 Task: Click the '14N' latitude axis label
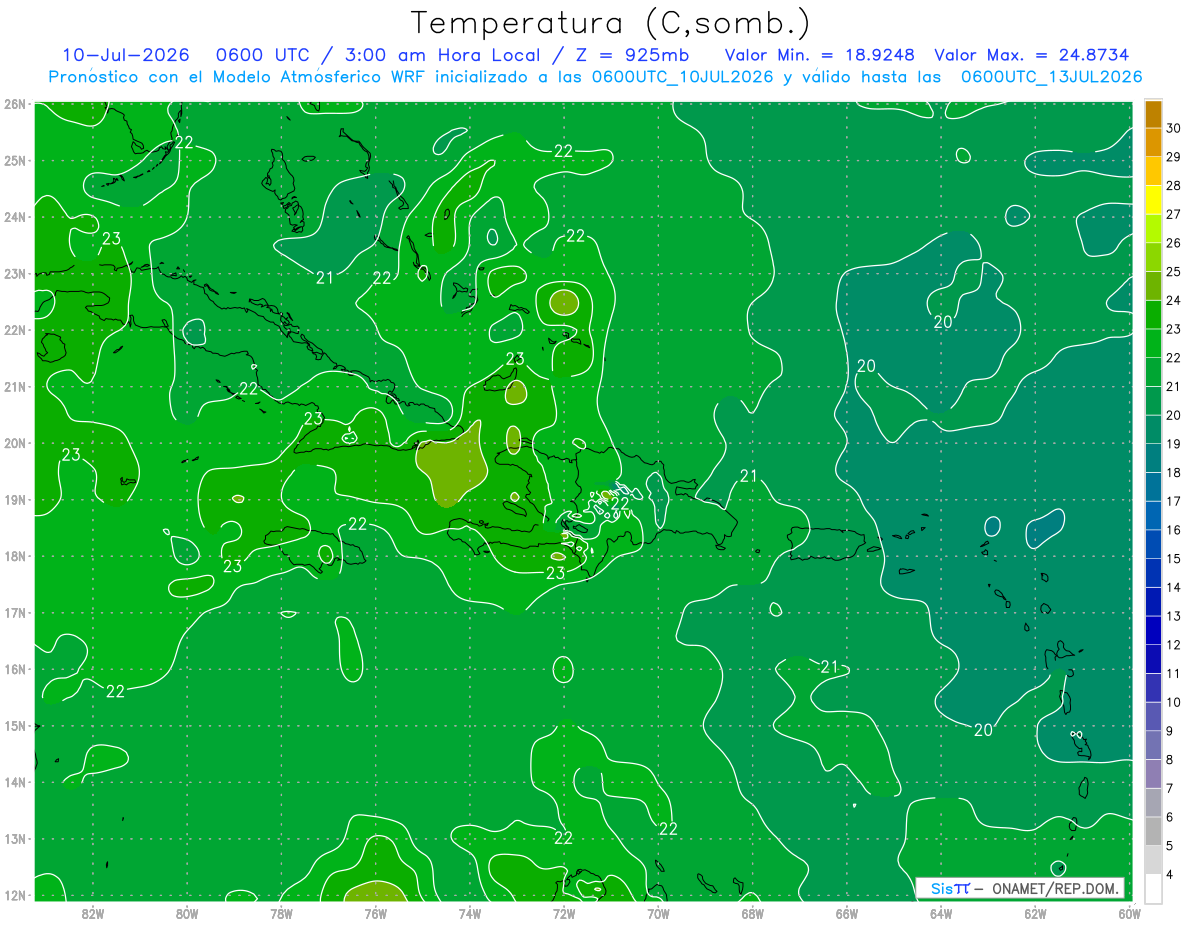pos(14,782)
